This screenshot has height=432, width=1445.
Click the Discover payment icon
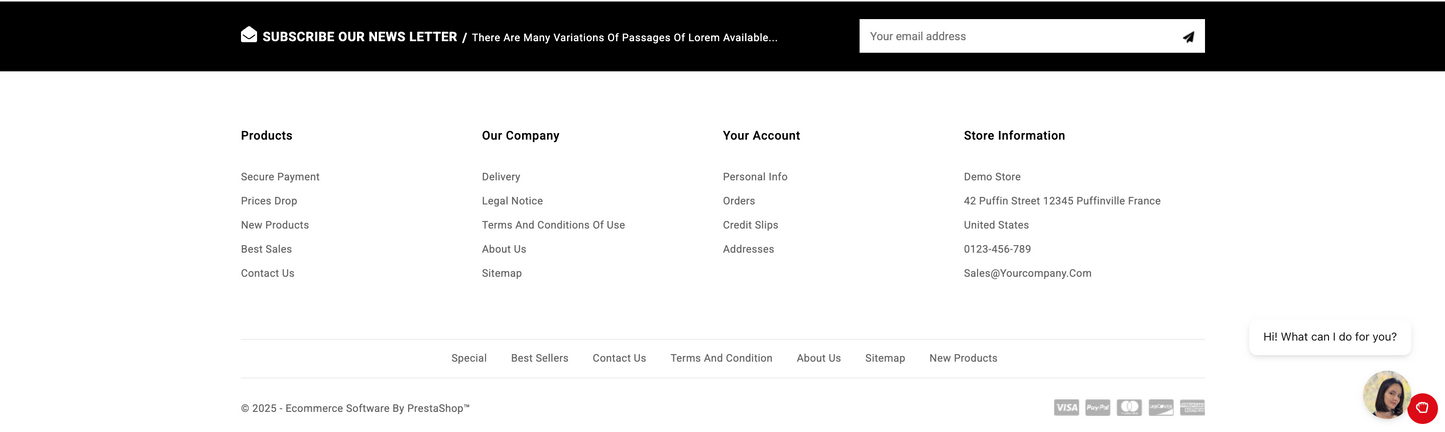tap(1161, 408)
